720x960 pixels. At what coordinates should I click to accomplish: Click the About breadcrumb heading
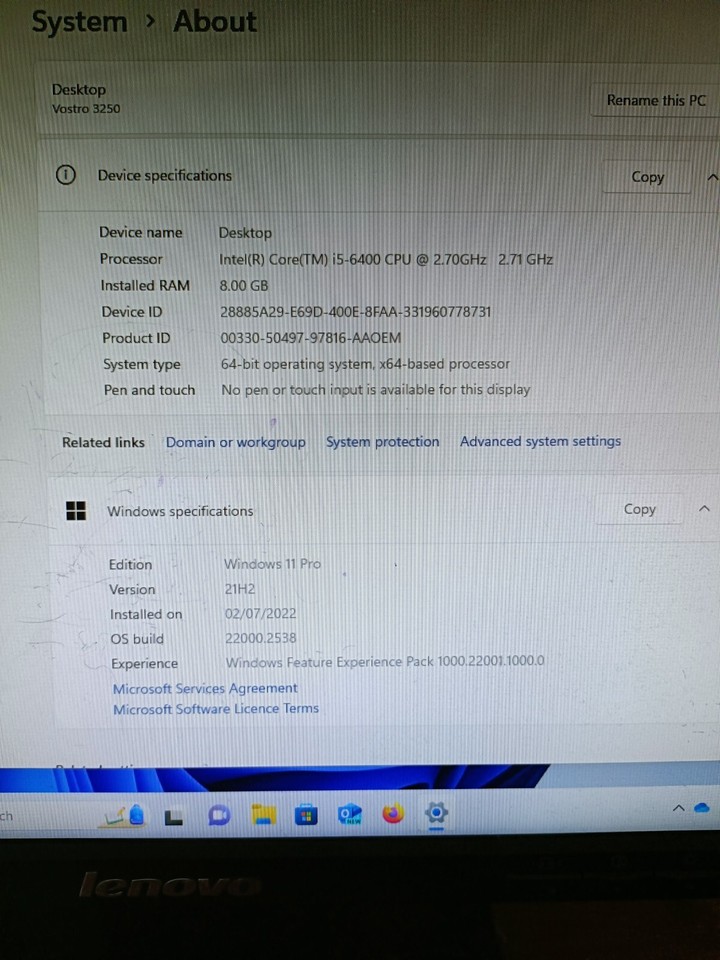click(215, 21)
